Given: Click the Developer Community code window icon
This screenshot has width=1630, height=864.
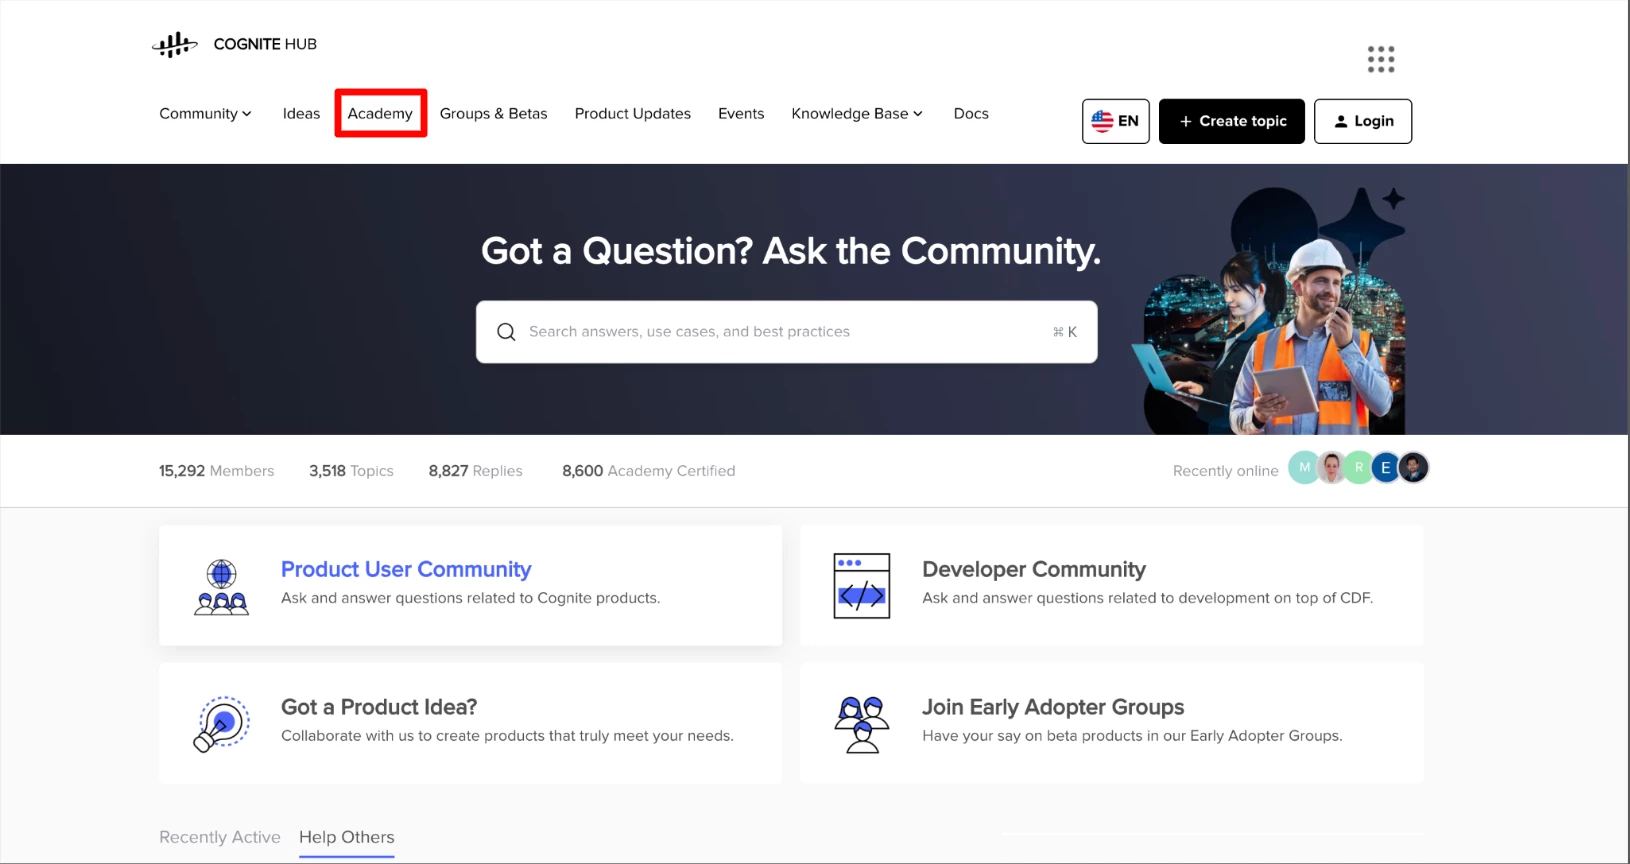Looking at the screenshot, I should (x=862, y=586).
